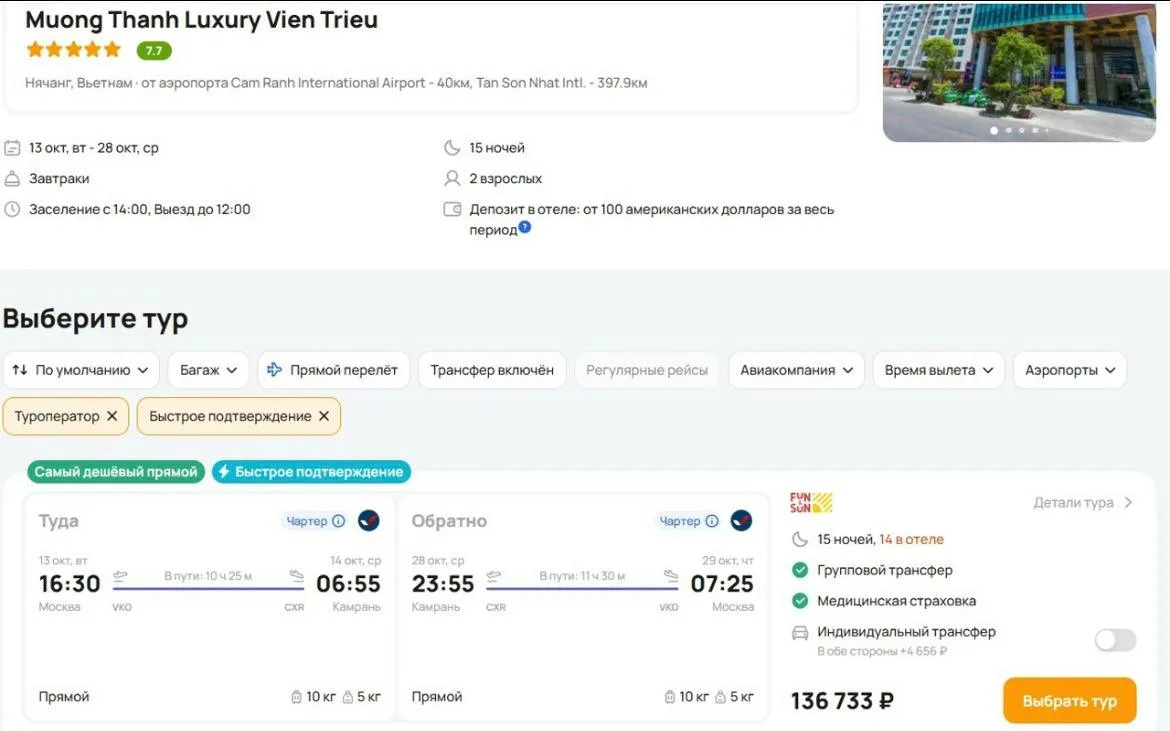Image resolution: width=1170 pixels, height=731 pixels.
Task: Click sort arrows icon in По умолчанию
Action: coord(20,370)
